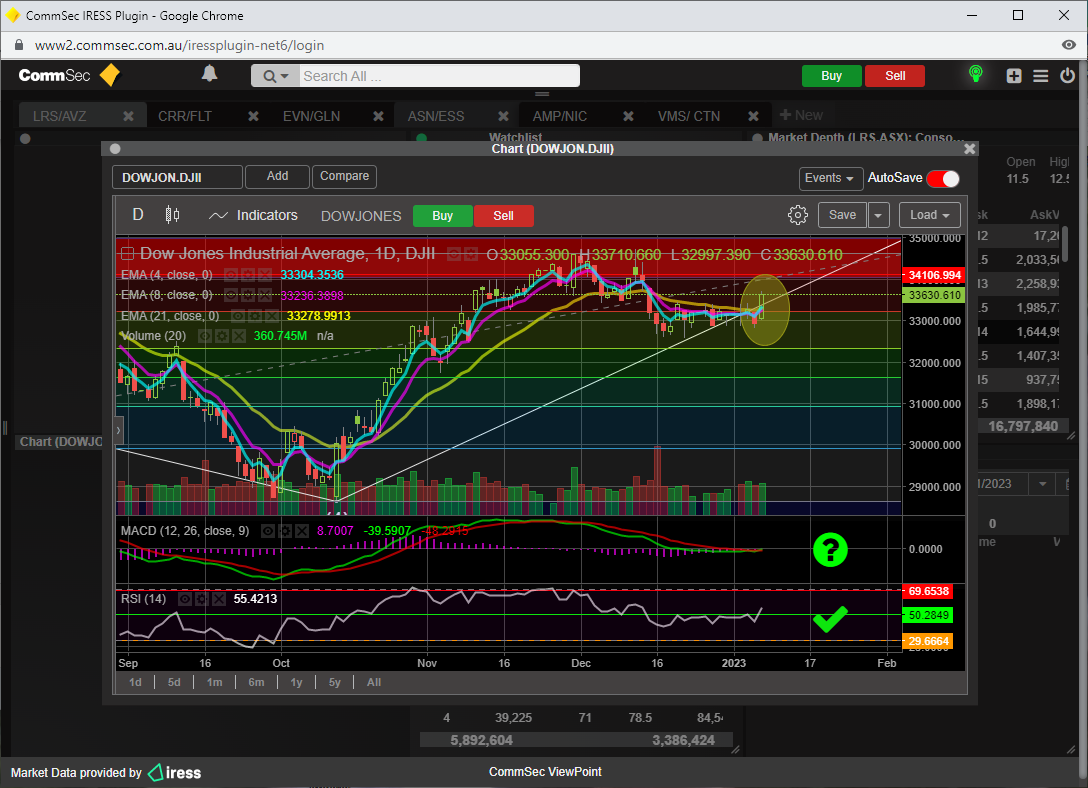The height and width of the screenshot is (788, 1088).
Task: Switch to the EVN/GLN tab
Action: 312,116
